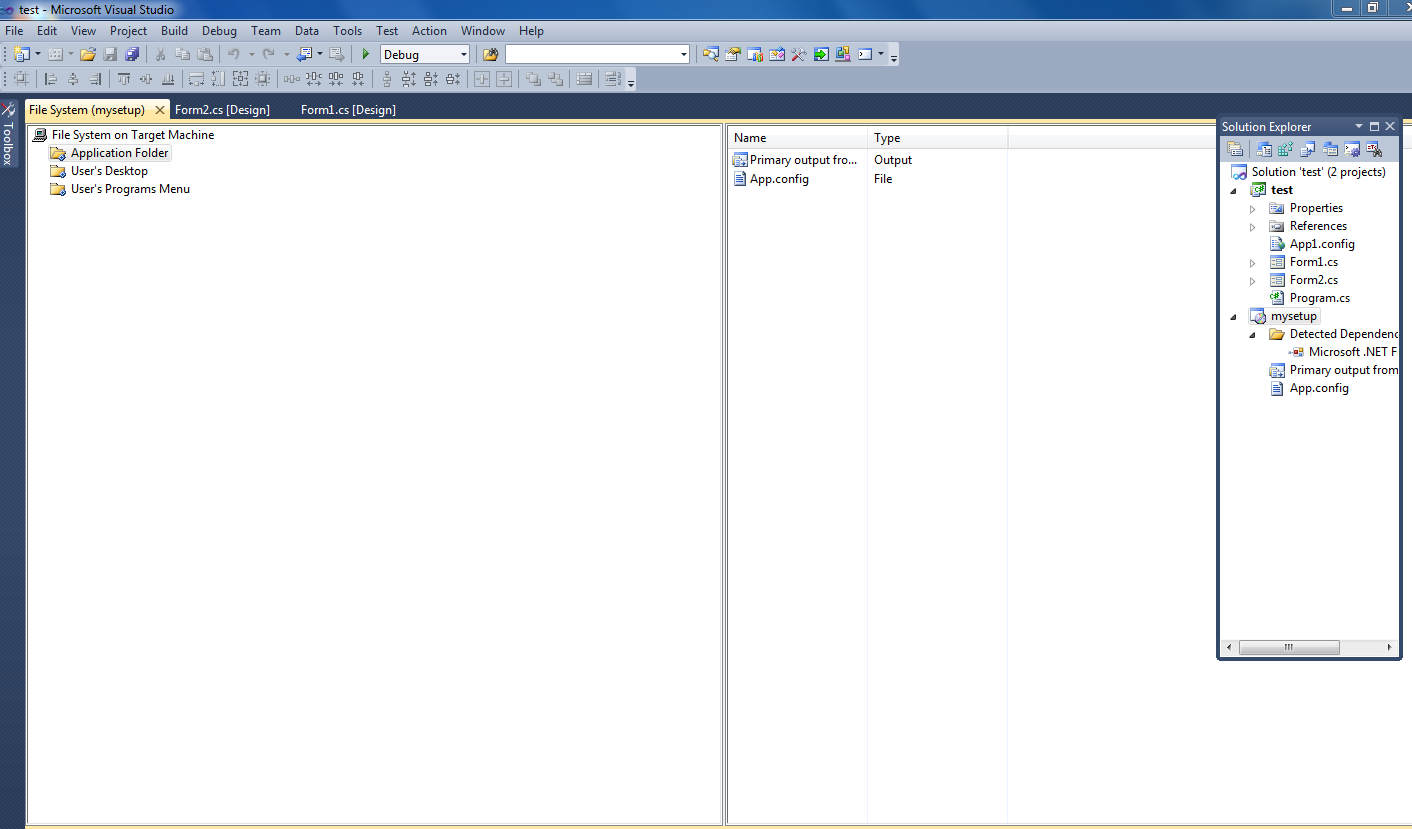The image size is (1412, 829).
Task: Expand the Form1.cs node in Solution Explorer
Action: tap(1252, 261)
